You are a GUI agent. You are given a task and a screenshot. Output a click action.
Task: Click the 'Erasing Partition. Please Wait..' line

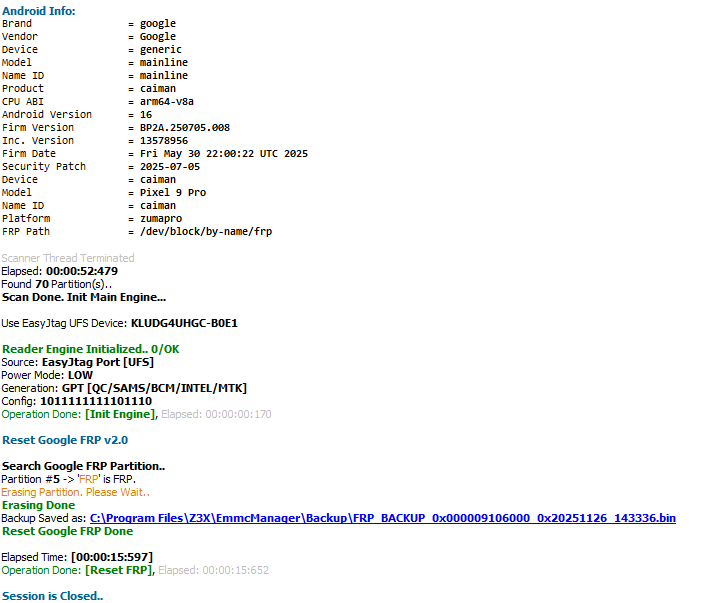[x=76, y=492]
